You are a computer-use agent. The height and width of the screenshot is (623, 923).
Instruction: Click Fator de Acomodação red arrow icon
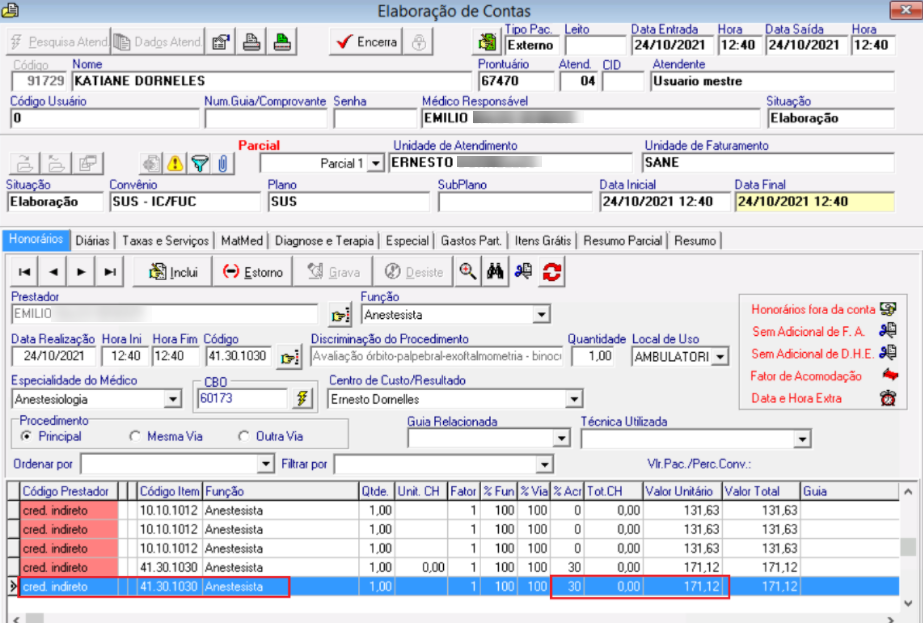tap(889, 375)
